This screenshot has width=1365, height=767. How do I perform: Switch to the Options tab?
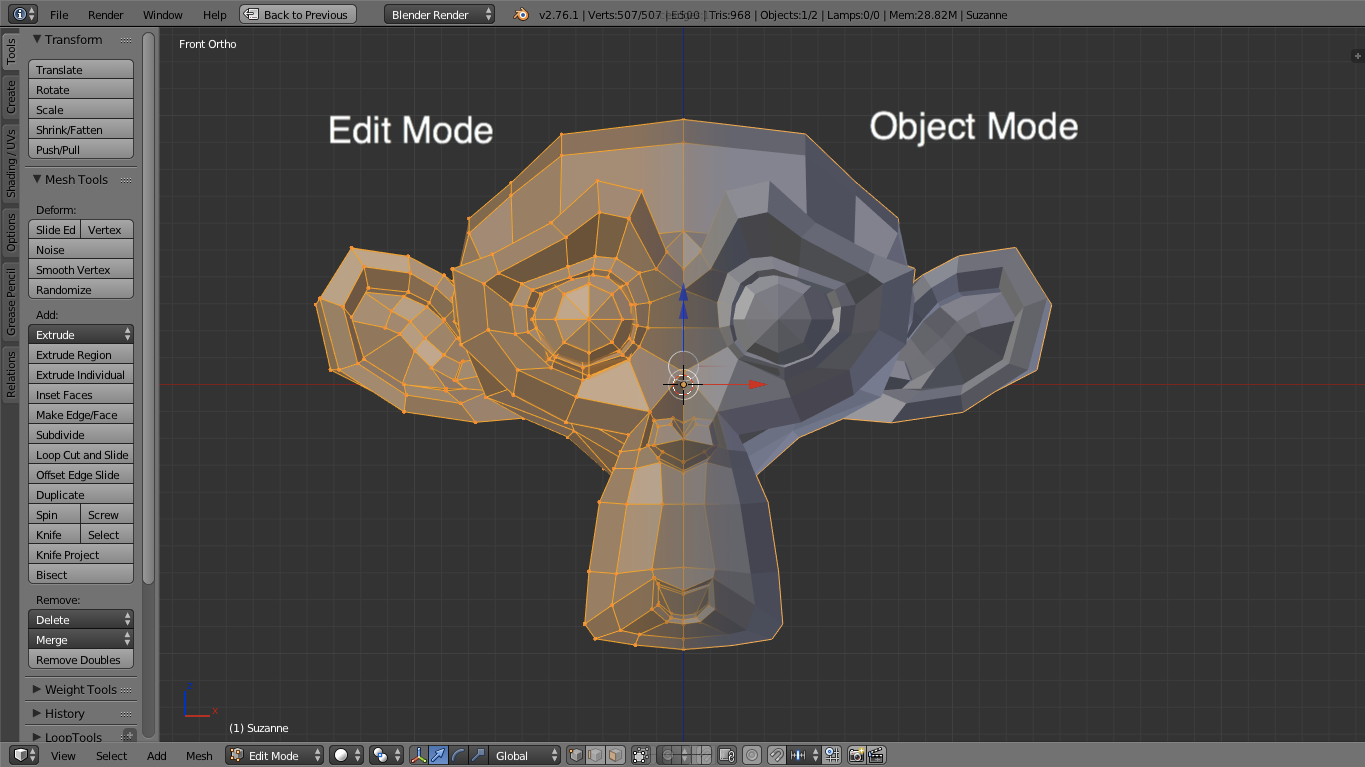(x=11, y=231)
